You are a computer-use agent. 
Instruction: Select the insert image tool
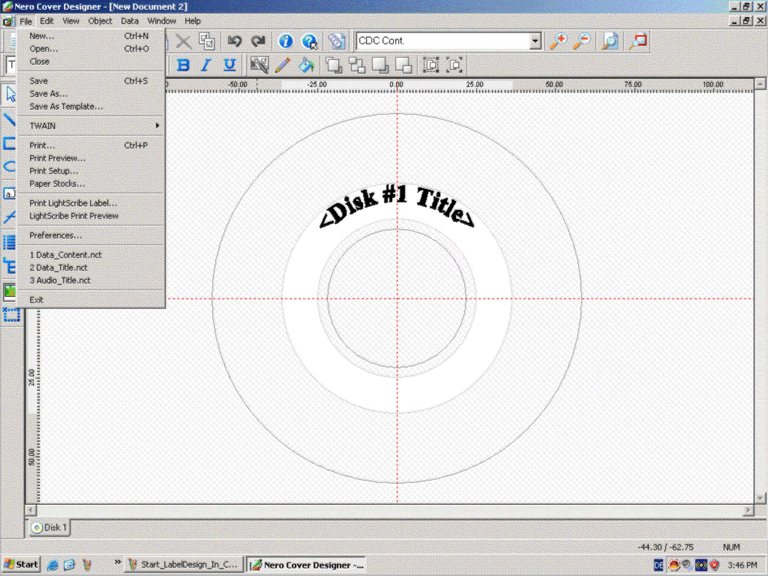click(x=9, y=291)
